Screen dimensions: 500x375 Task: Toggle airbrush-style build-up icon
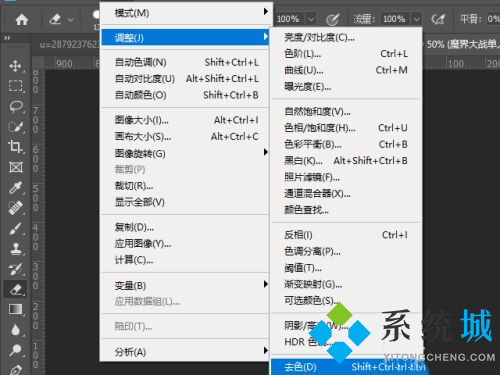438,19
